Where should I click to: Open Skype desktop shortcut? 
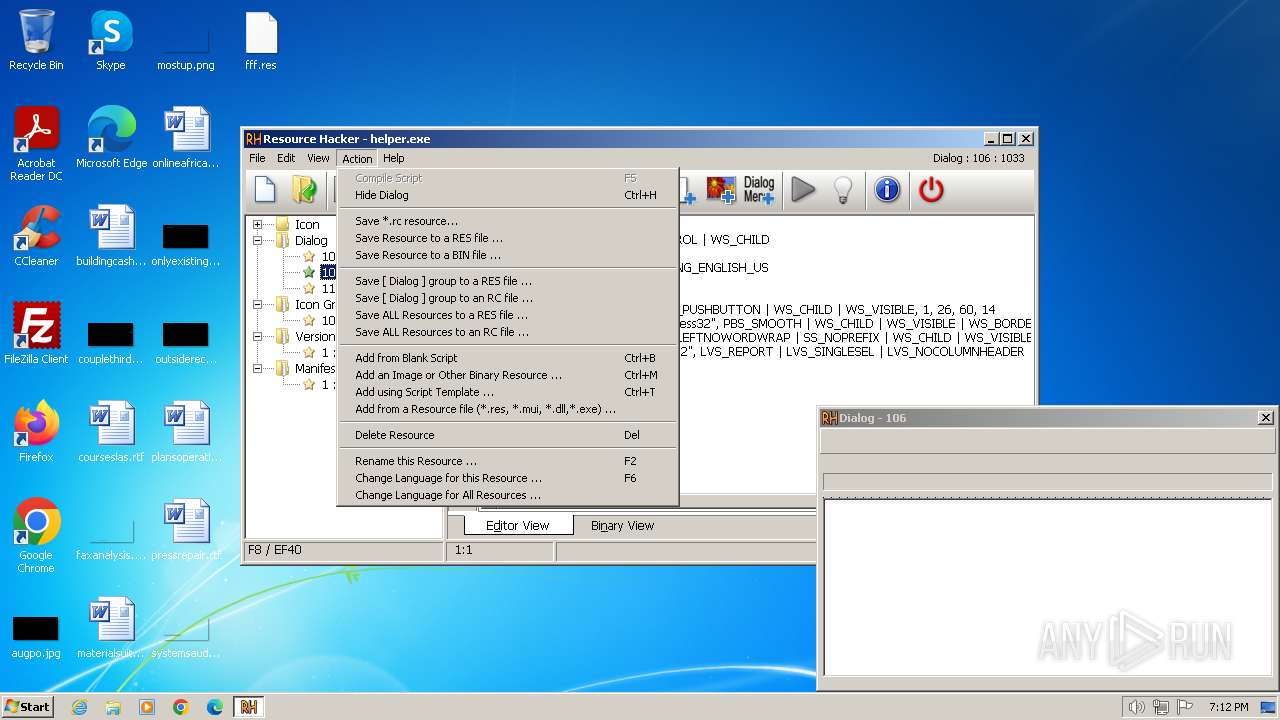tap(110, 41)
